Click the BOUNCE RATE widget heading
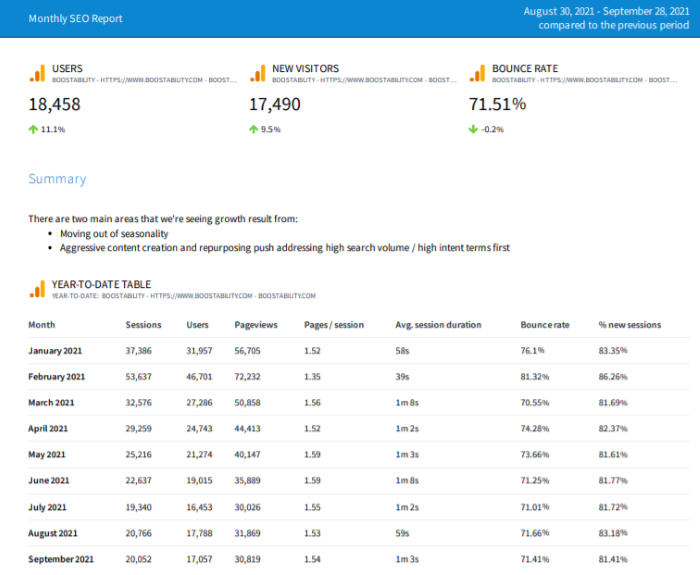Image resolution: width=700 pixels, height=575 pixels. [525, 68]
